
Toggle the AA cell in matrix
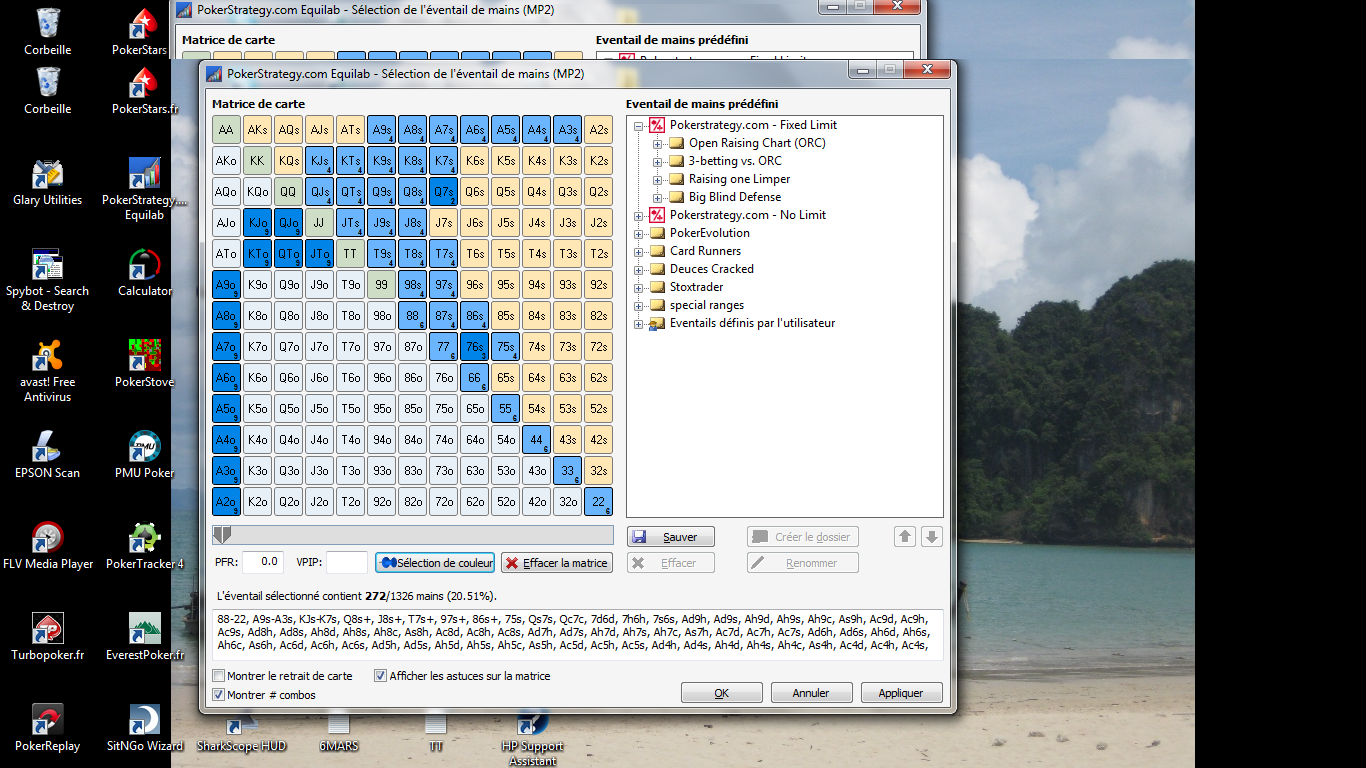pos(226,130)
